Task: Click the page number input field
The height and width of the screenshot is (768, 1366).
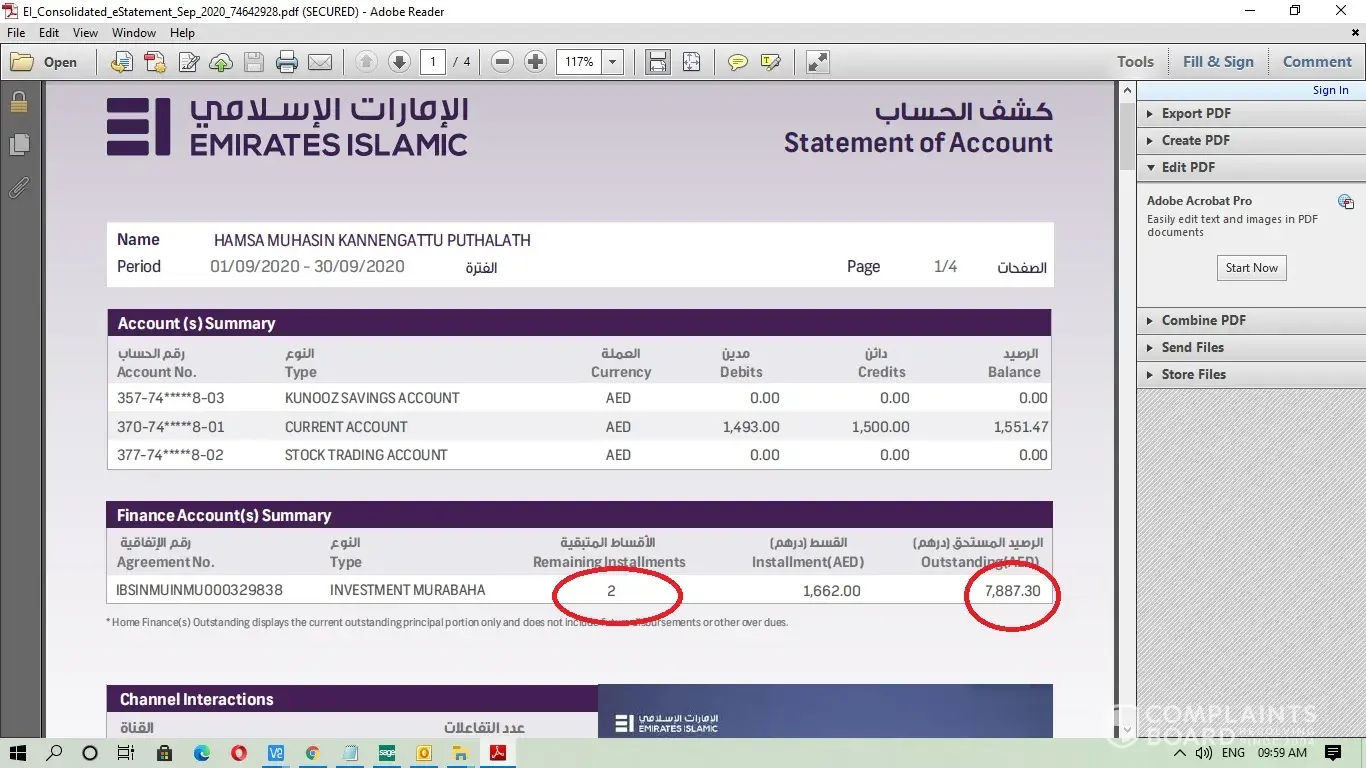Action: coord(433,62)
